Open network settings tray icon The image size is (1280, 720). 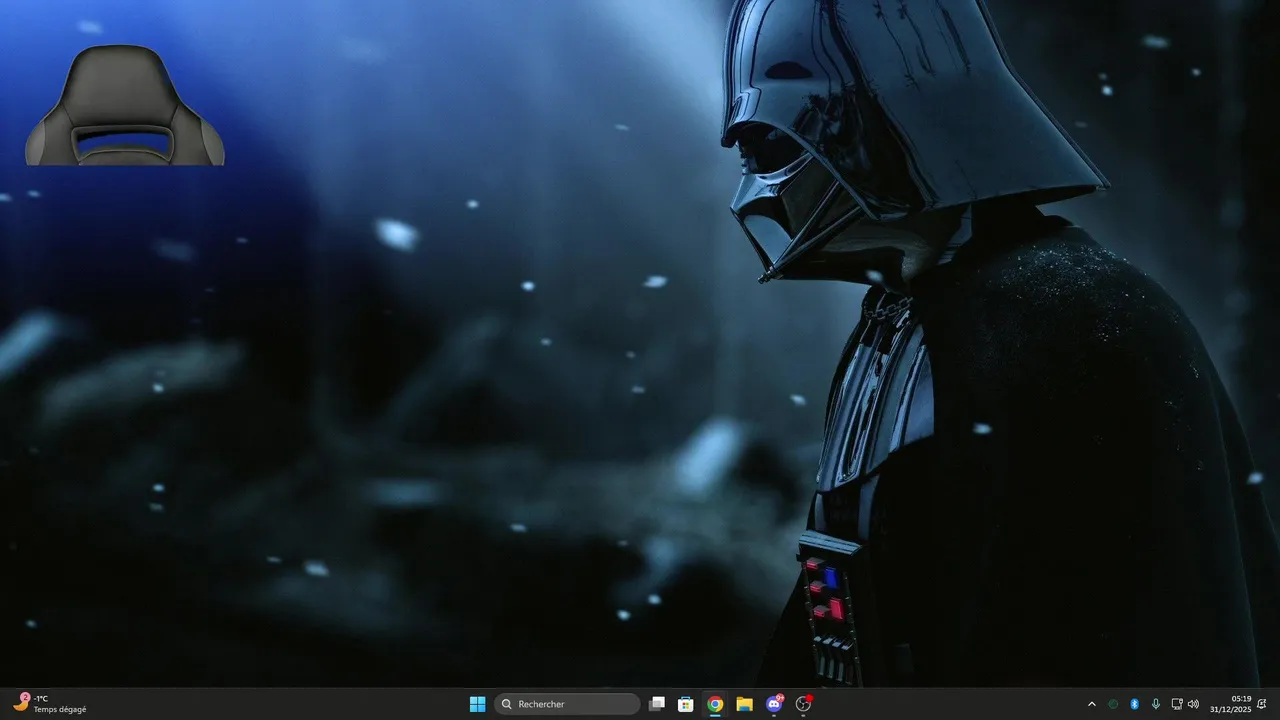[1177, 704]
